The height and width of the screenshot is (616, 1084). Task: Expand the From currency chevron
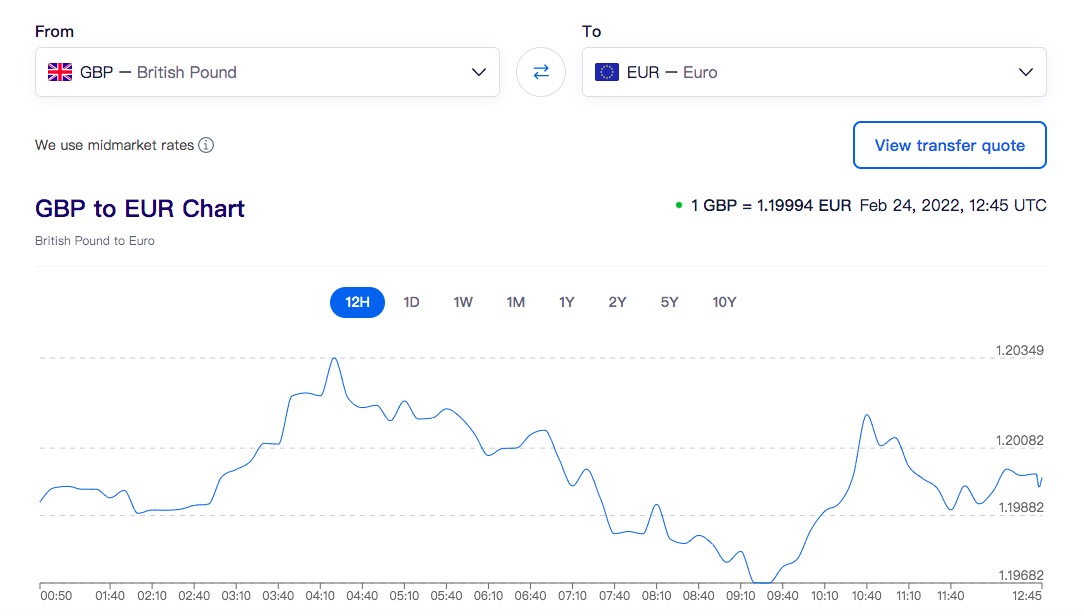[x=478, y=72]
